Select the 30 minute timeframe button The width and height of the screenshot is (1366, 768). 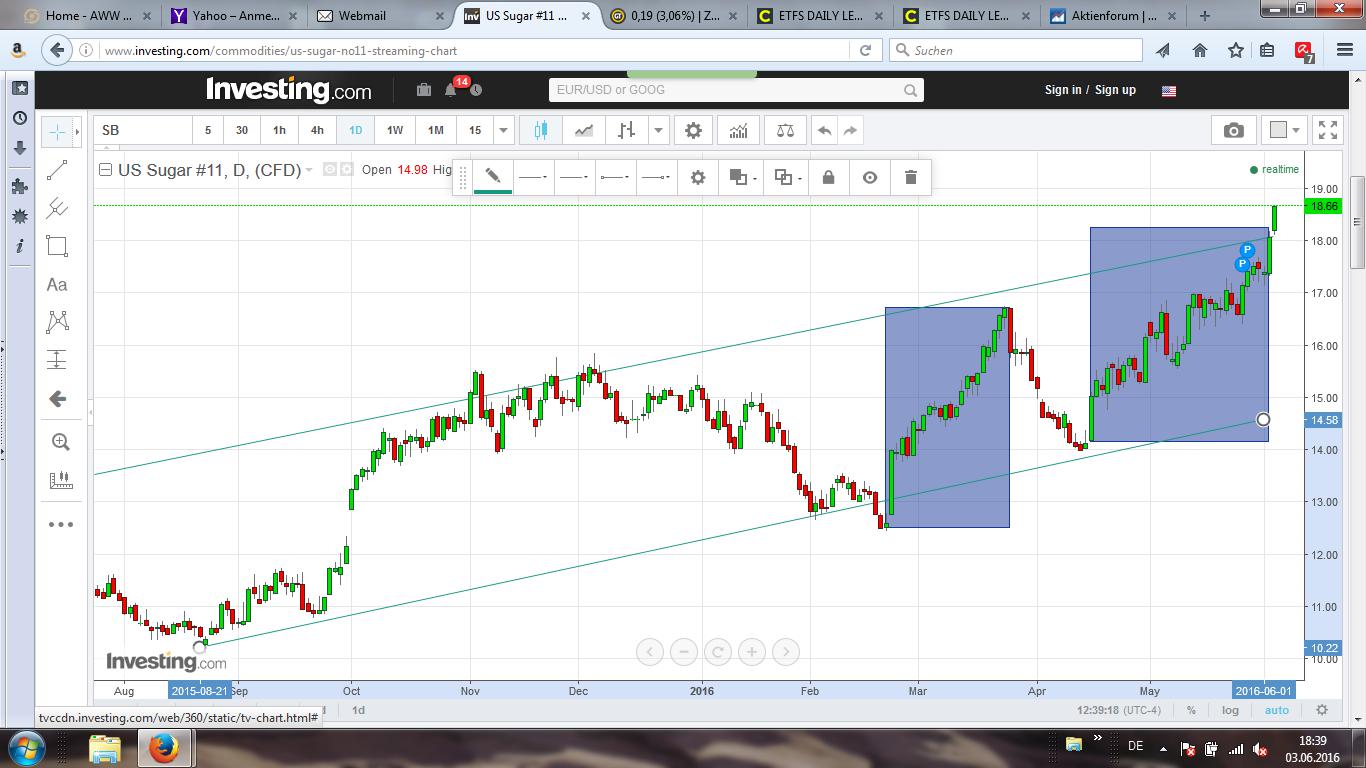pyautogui.click(x=241, y=130)
